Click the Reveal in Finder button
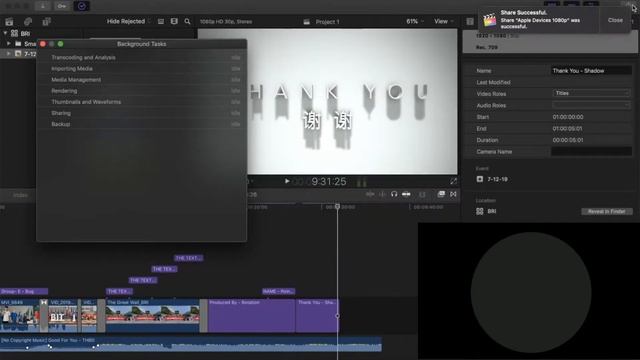This screenshot has width=640, height=360. (x=607, y=211)
